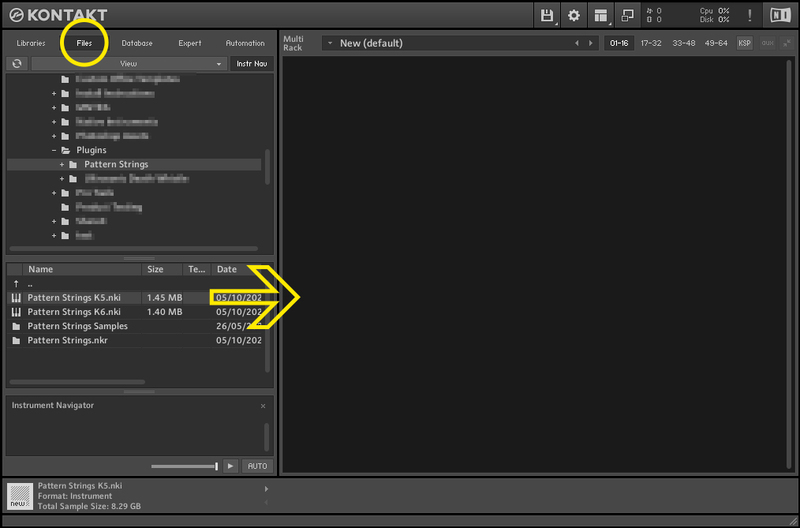The width and height of the screenshot is (800, 528).
Task: Show rack page 49-64
Action: pos(716,43)
